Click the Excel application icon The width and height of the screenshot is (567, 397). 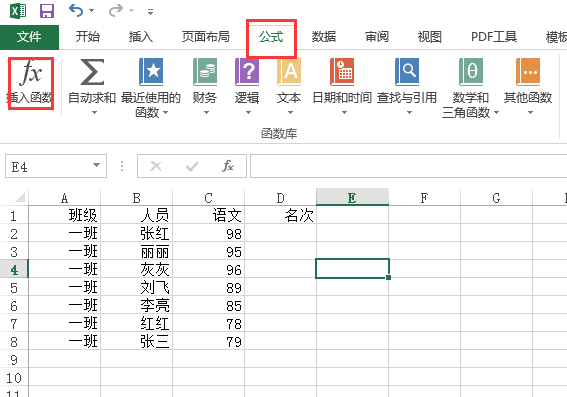click(18, 10)
